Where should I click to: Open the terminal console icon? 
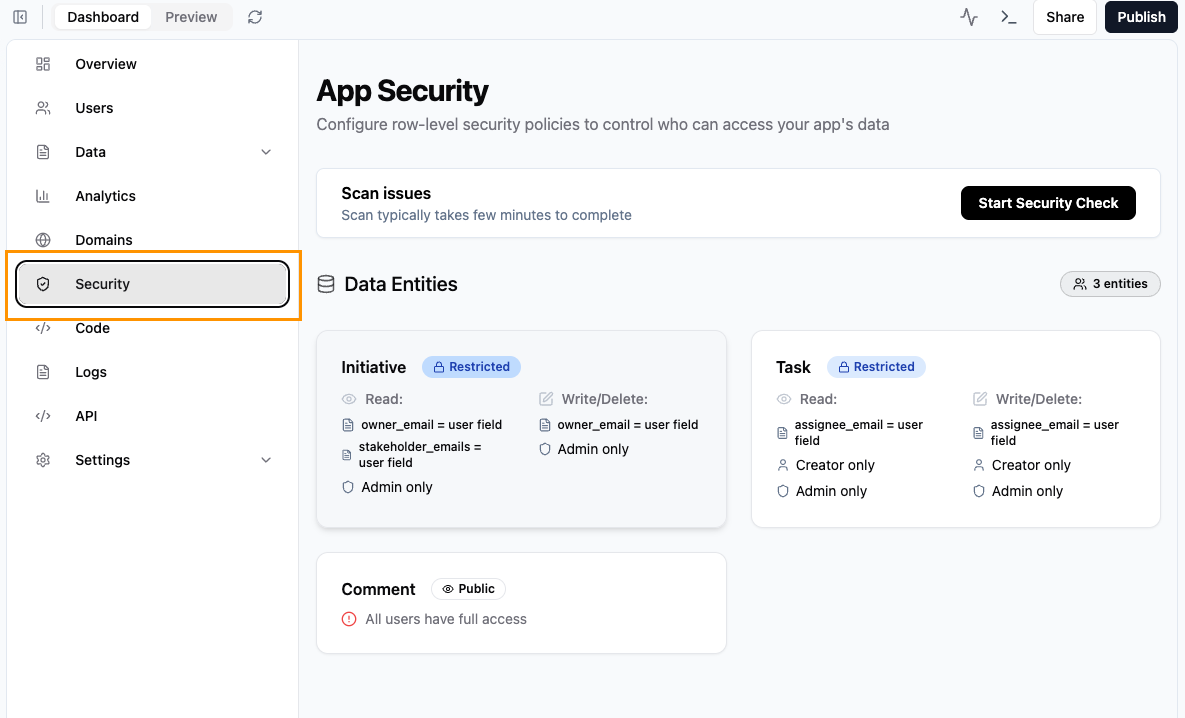point(1008,17)
